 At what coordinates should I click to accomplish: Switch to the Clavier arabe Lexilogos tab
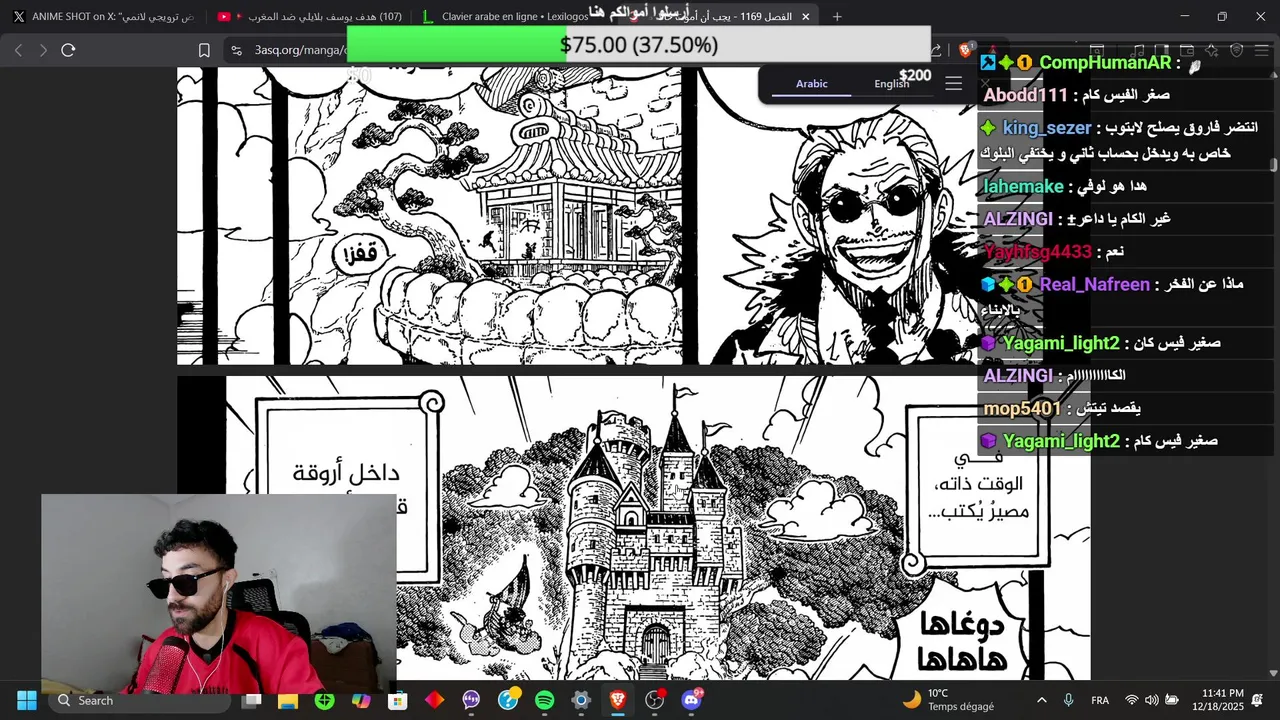513,16
